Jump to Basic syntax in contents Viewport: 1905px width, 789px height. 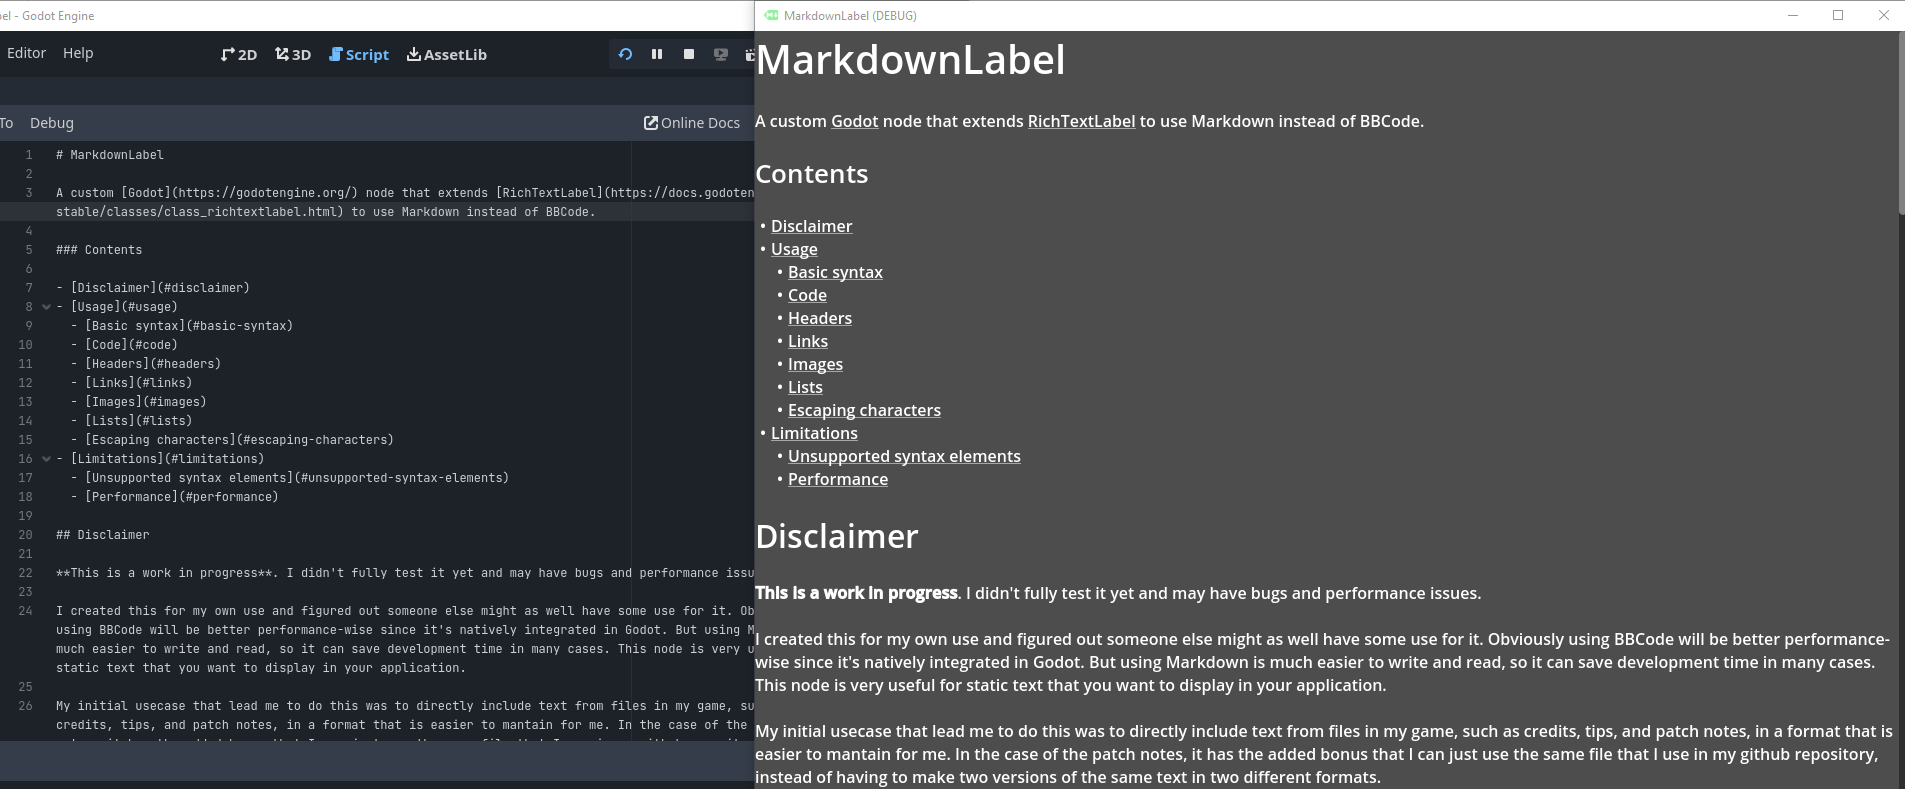[x=835, y=272]
